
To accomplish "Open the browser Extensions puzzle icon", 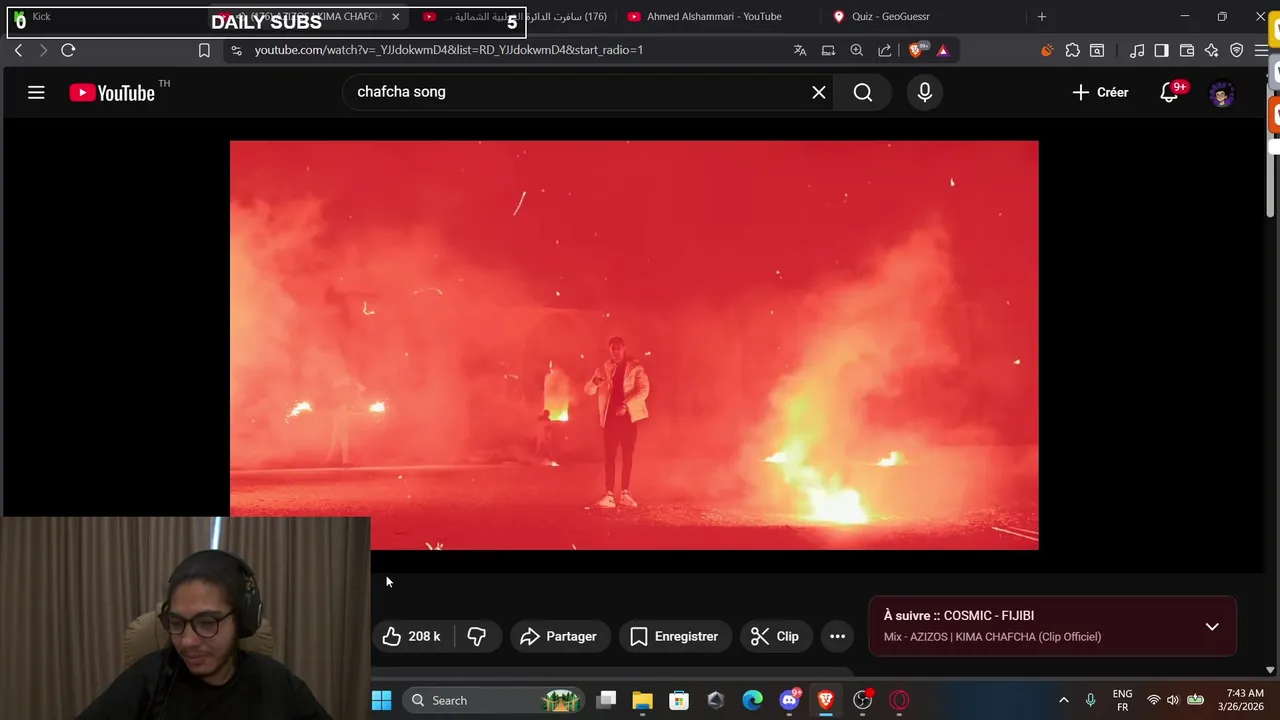I will 1073,50.
